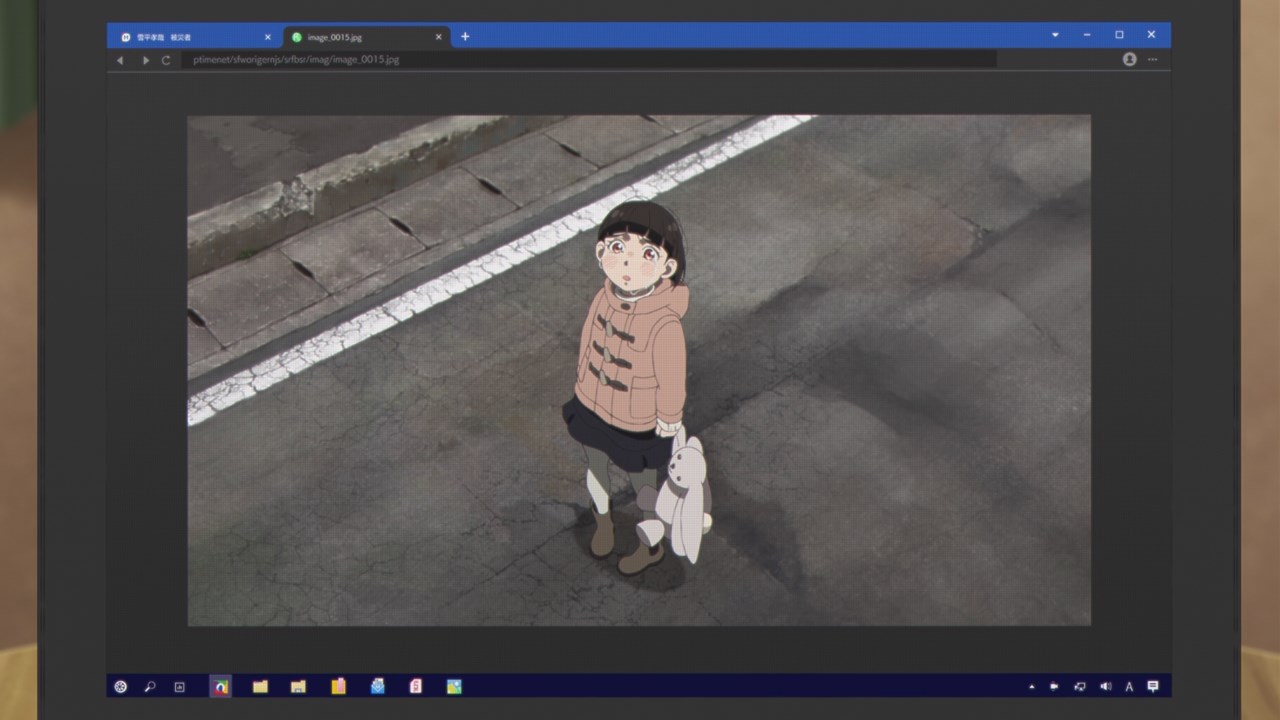Screen dimensions: 1280x720
Task: Close the browser window
Action: click(x=1151, y=35)
